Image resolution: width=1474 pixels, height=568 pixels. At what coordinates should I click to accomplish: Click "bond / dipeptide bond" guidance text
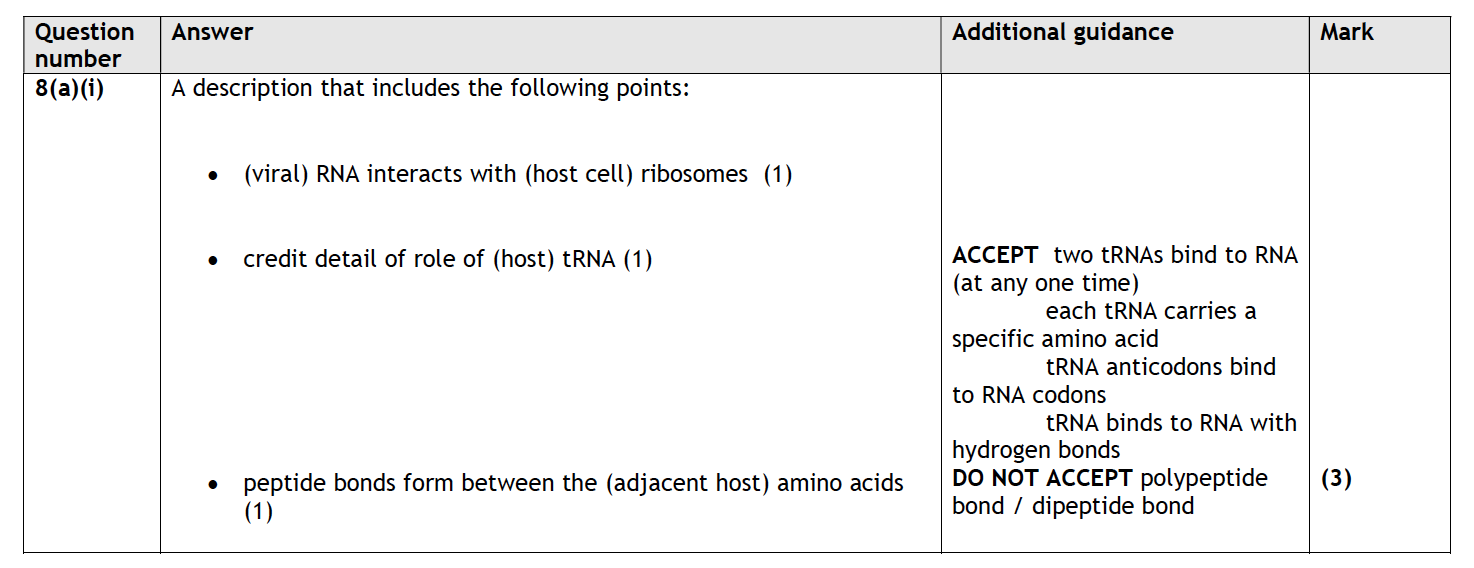1073,506
